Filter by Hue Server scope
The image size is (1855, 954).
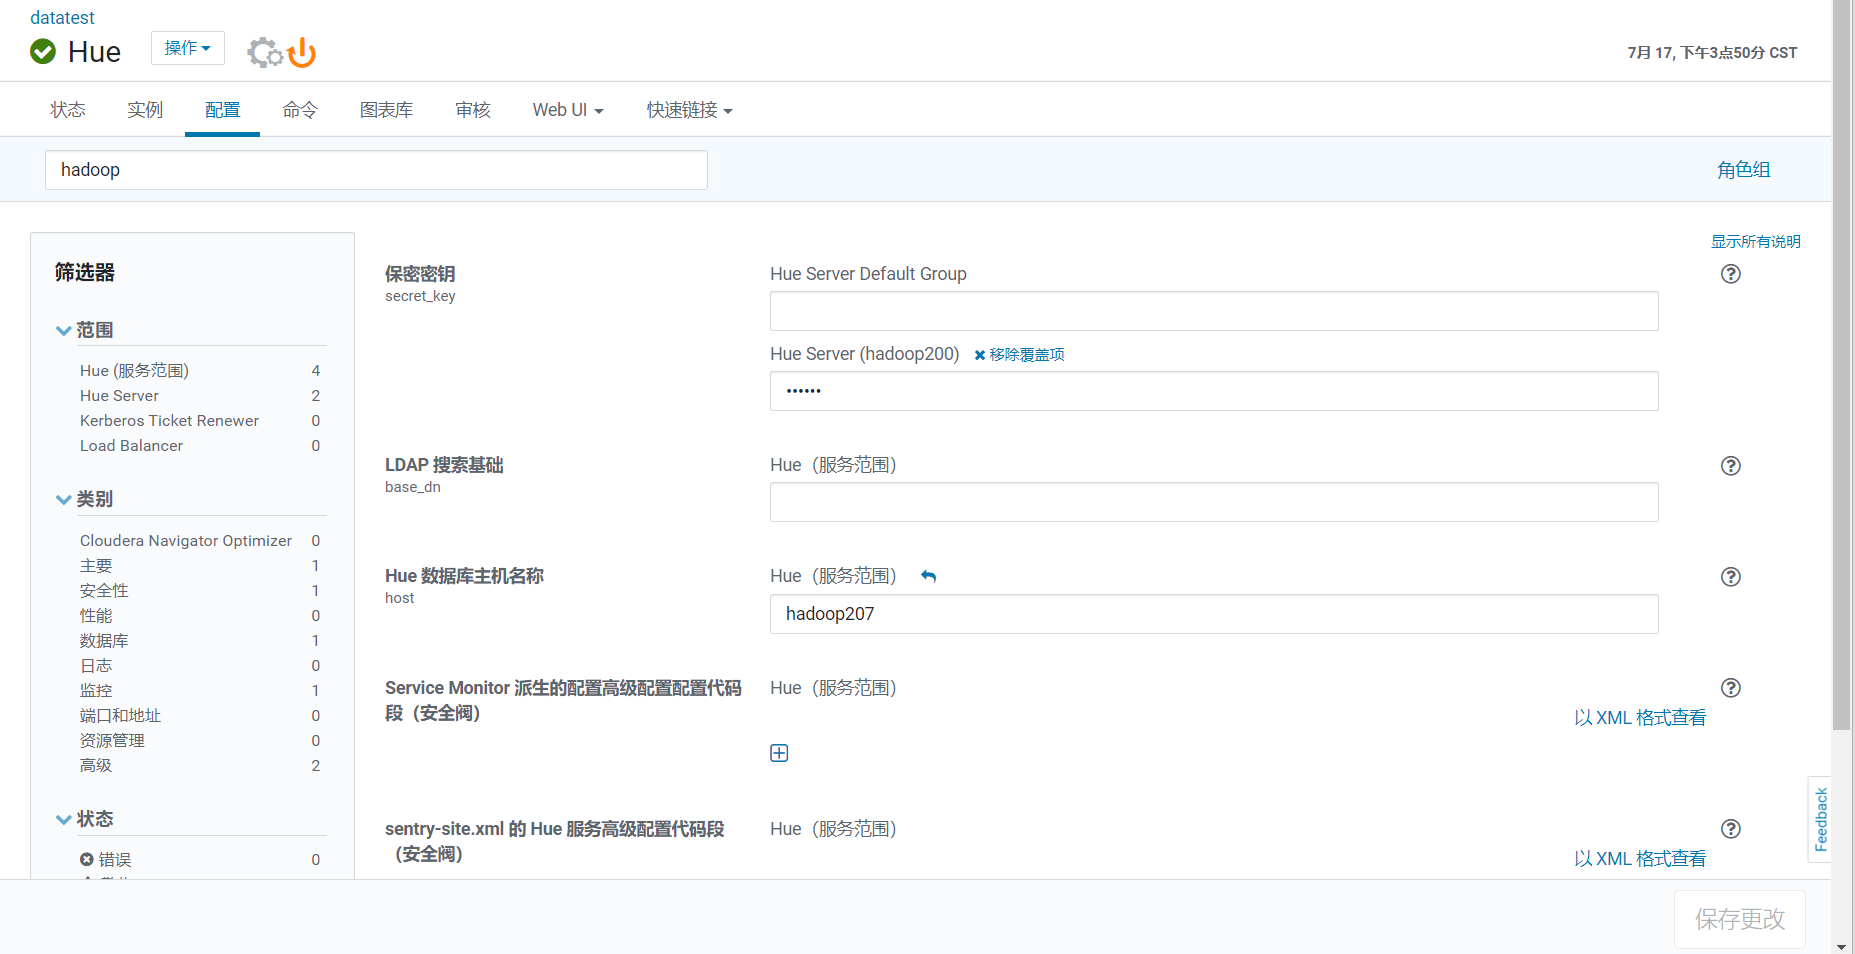tap(119, 396)
